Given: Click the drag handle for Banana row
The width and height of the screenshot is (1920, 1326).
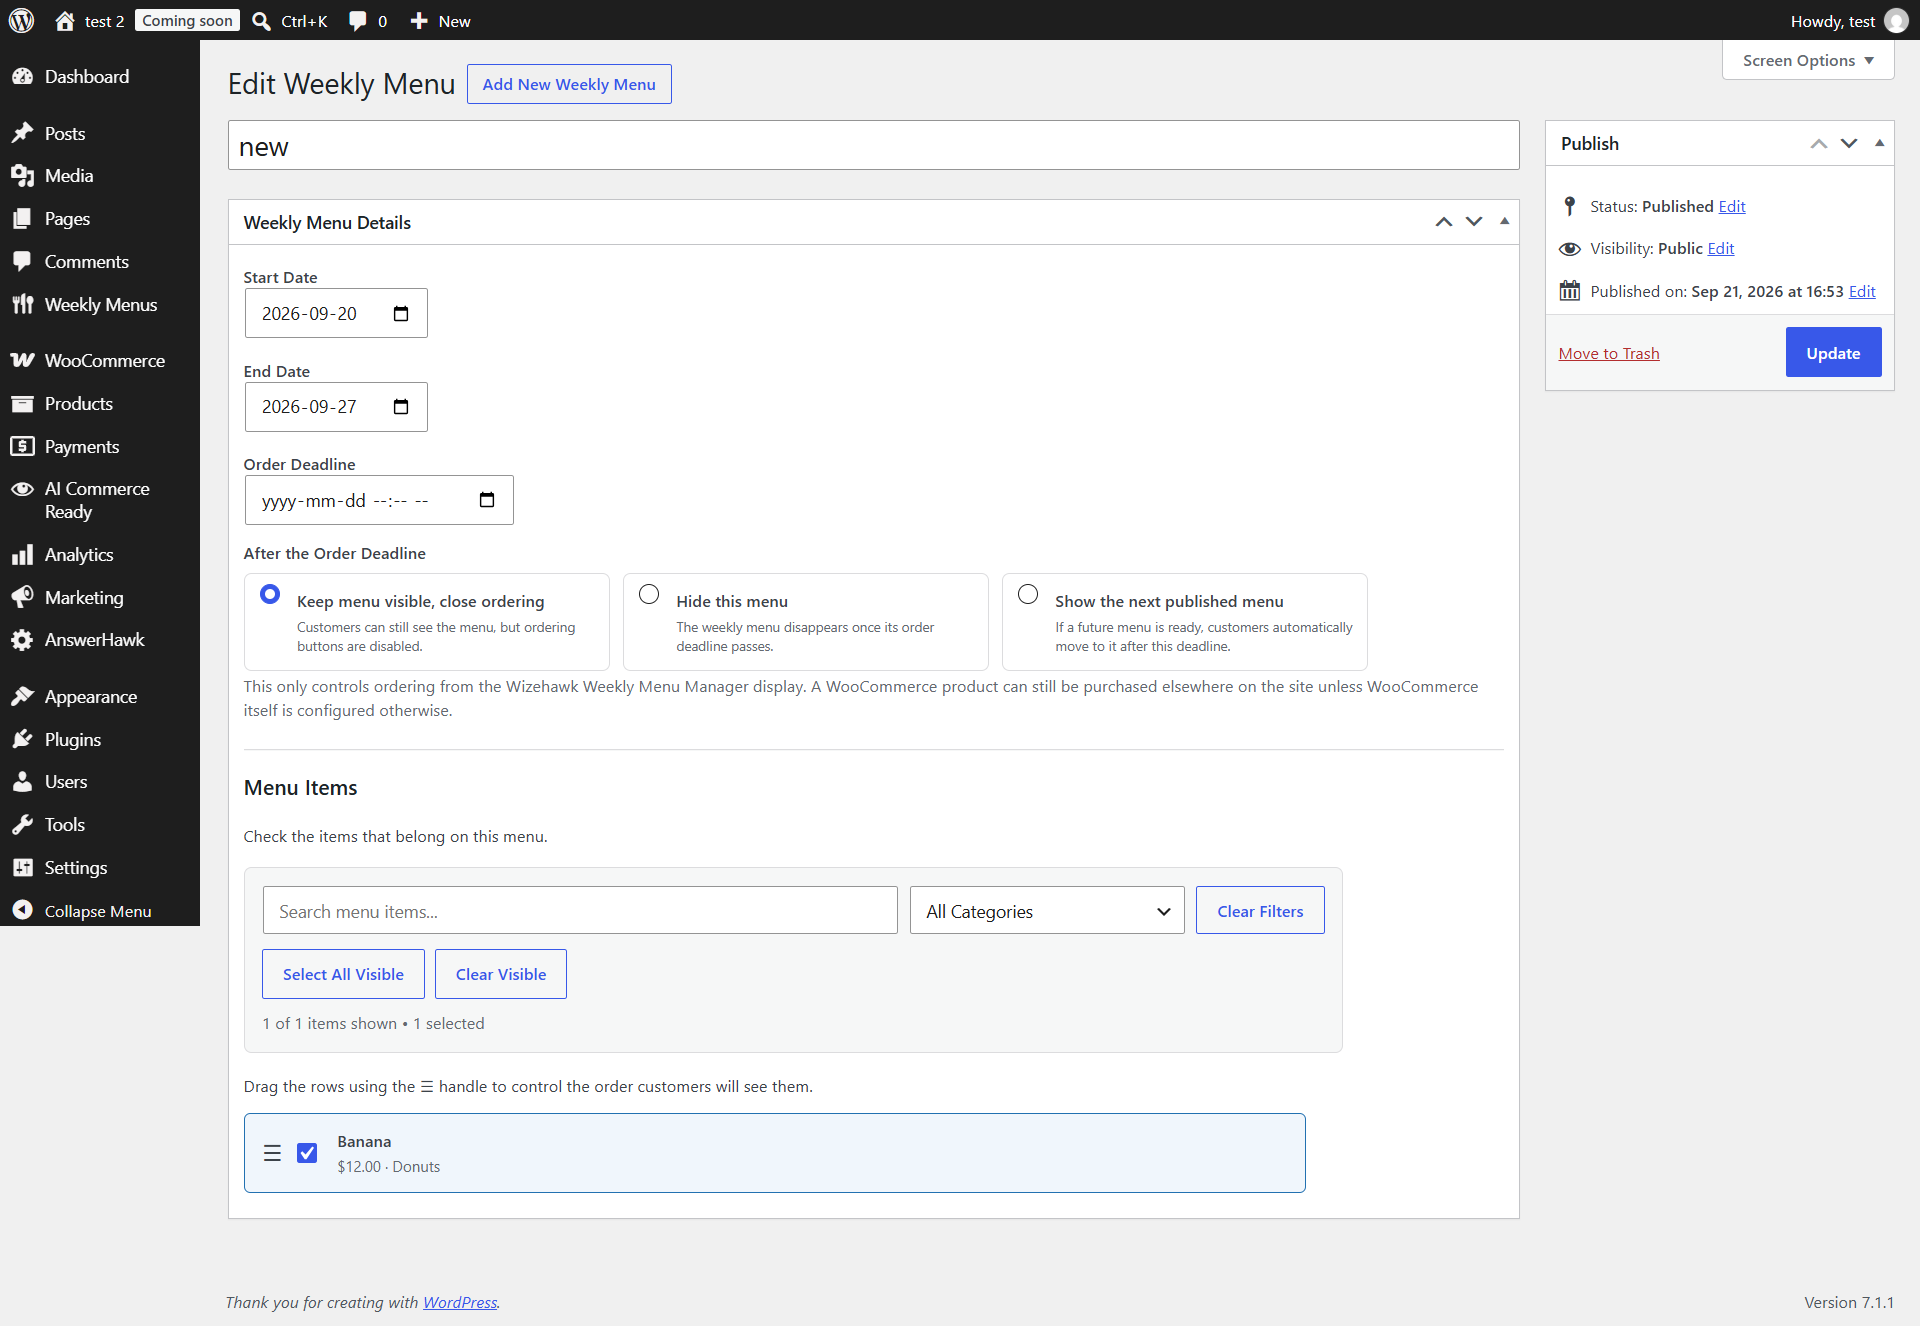Looking at the screenshot, I should 272,1153.
